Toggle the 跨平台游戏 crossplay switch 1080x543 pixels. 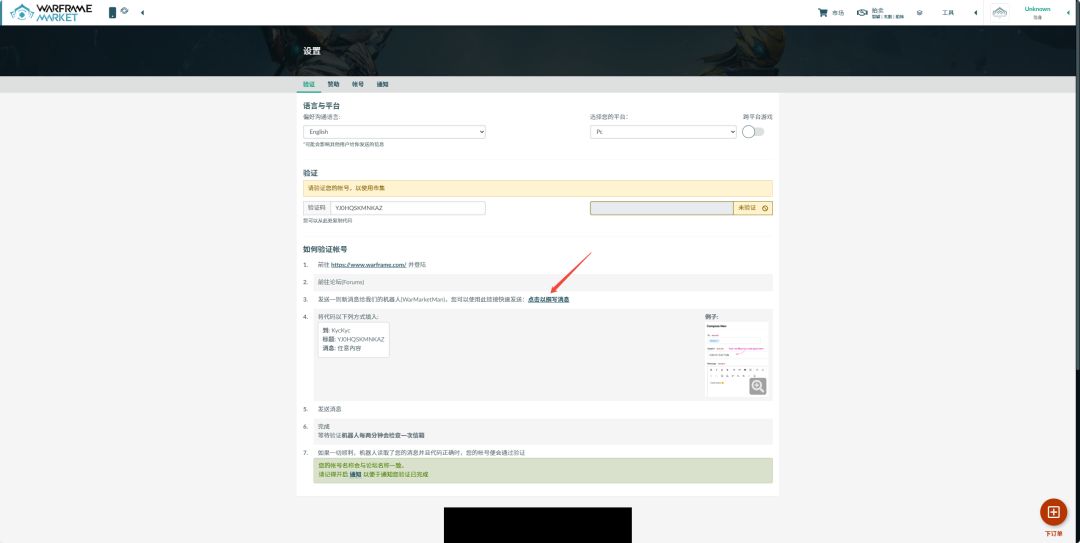point(753,132)
